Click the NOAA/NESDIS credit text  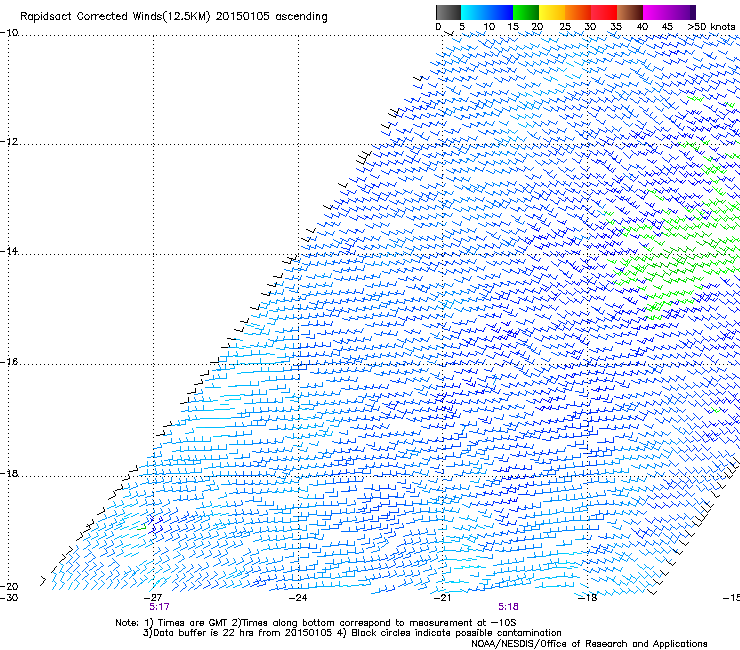(x=589, y=644)
